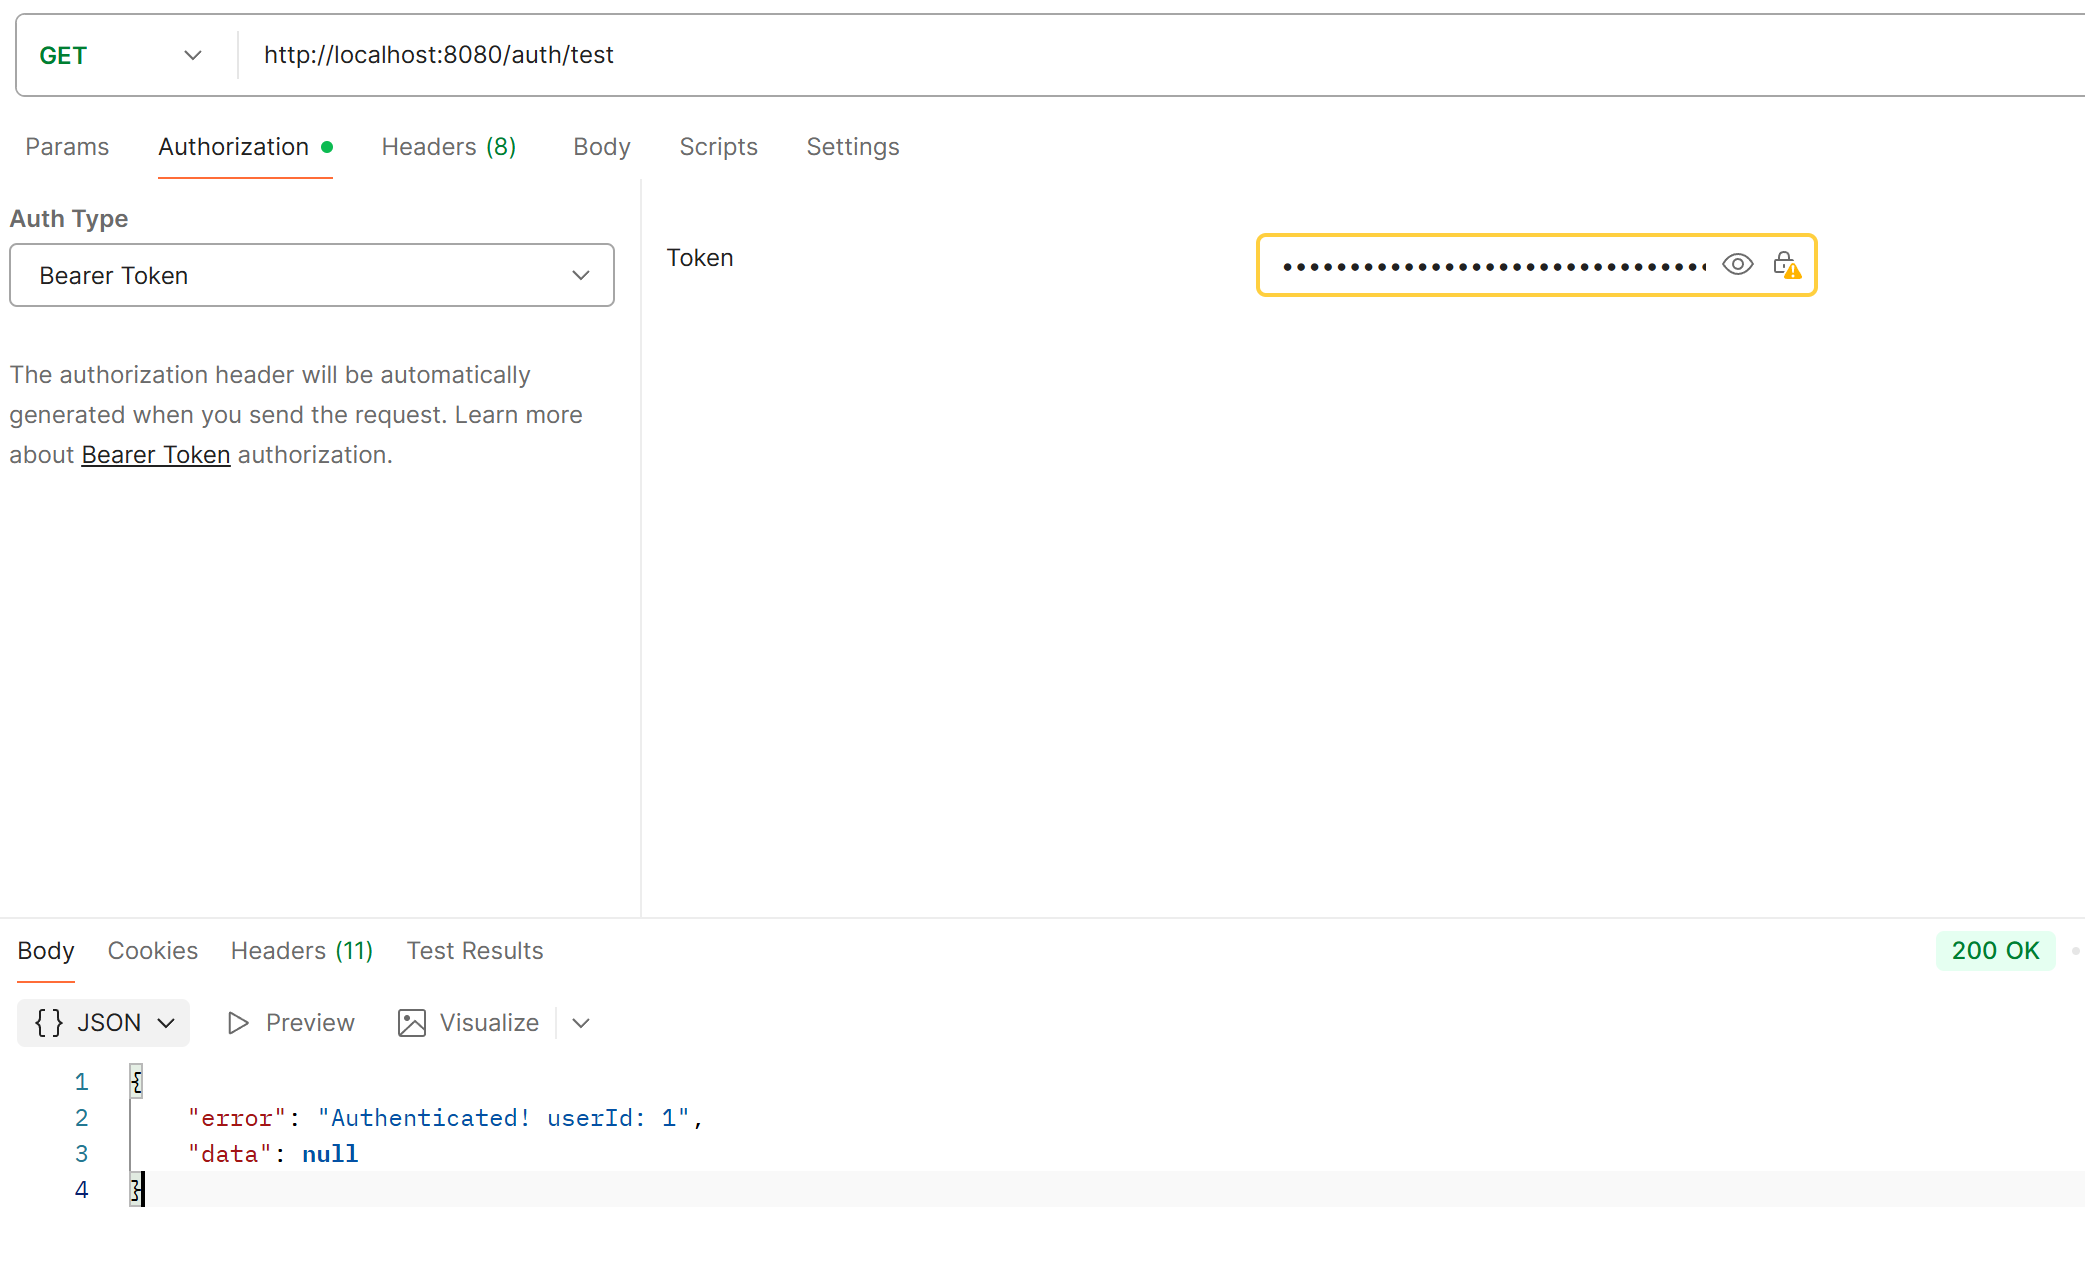The width and height of the screenshot is (2085, 1265).
Task: Open the request Body tab
Action: pyautogui.click(x=602, y=147)
